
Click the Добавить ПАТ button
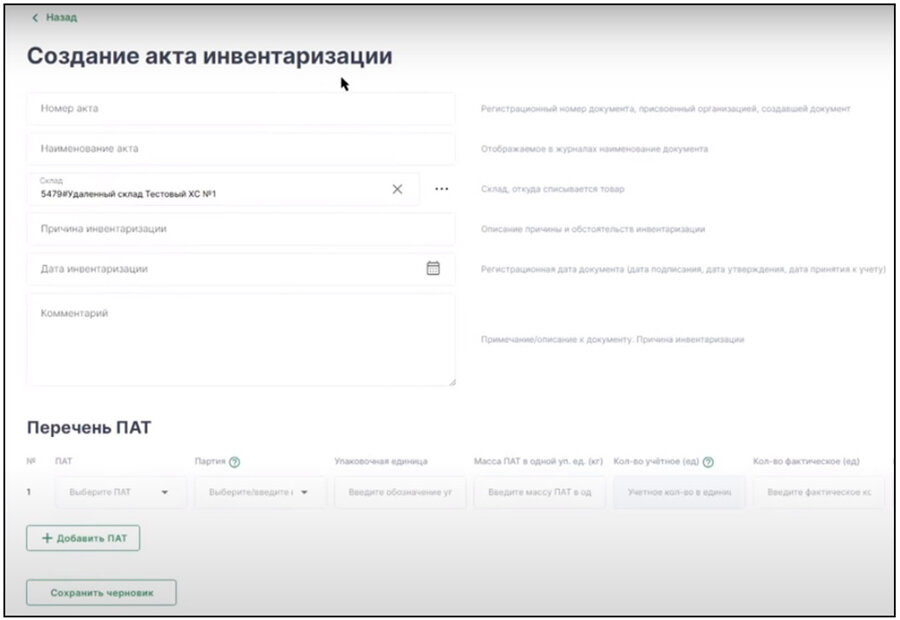point(86,537)
